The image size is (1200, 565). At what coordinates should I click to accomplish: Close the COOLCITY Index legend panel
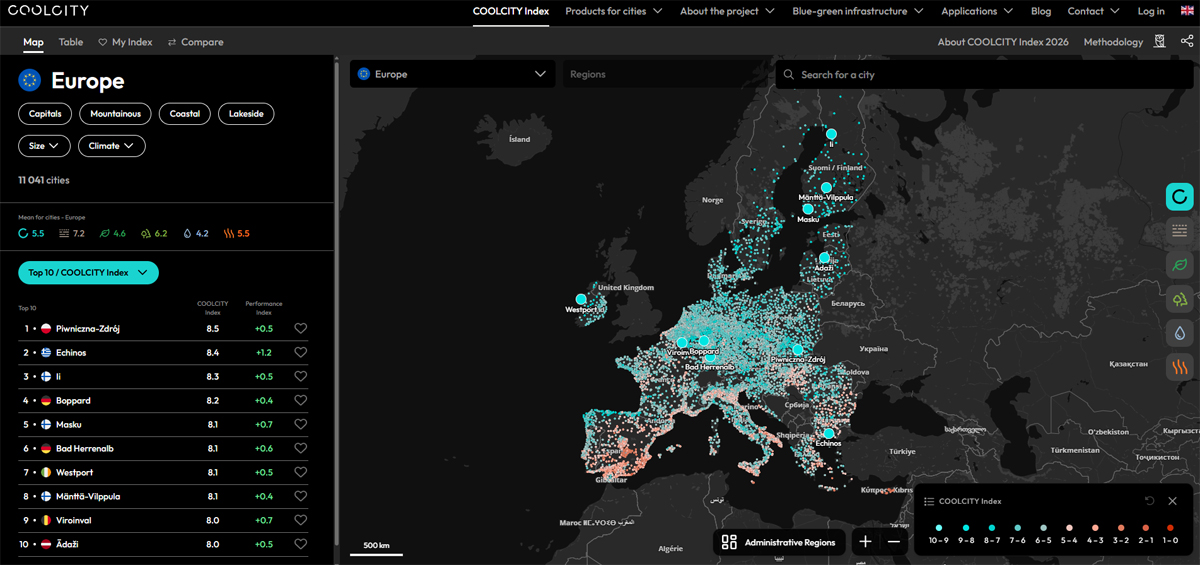[1173, 501]
